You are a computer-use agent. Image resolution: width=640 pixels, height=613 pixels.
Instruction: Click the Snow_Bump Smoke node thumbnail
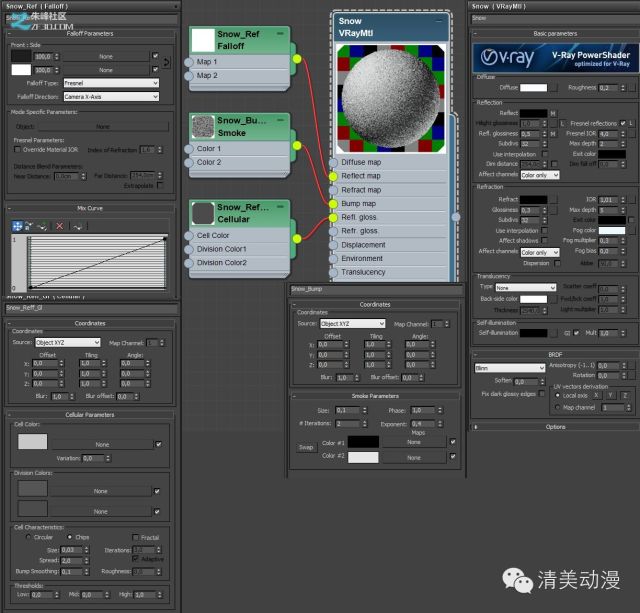pos(203,127)
